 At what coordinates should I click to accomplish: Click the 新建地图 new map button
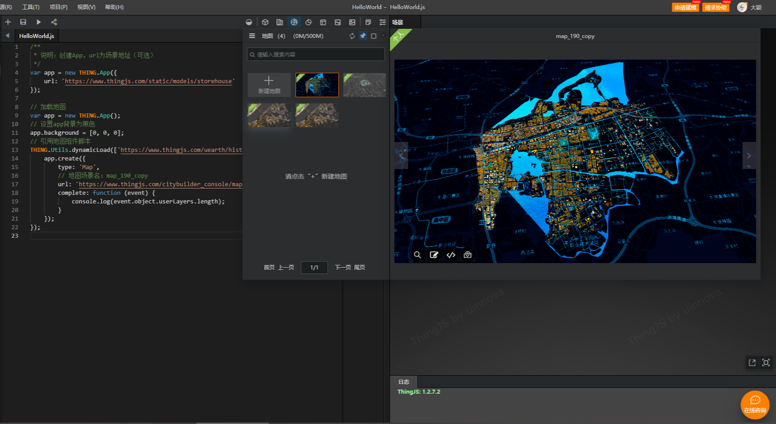point(269,84)
